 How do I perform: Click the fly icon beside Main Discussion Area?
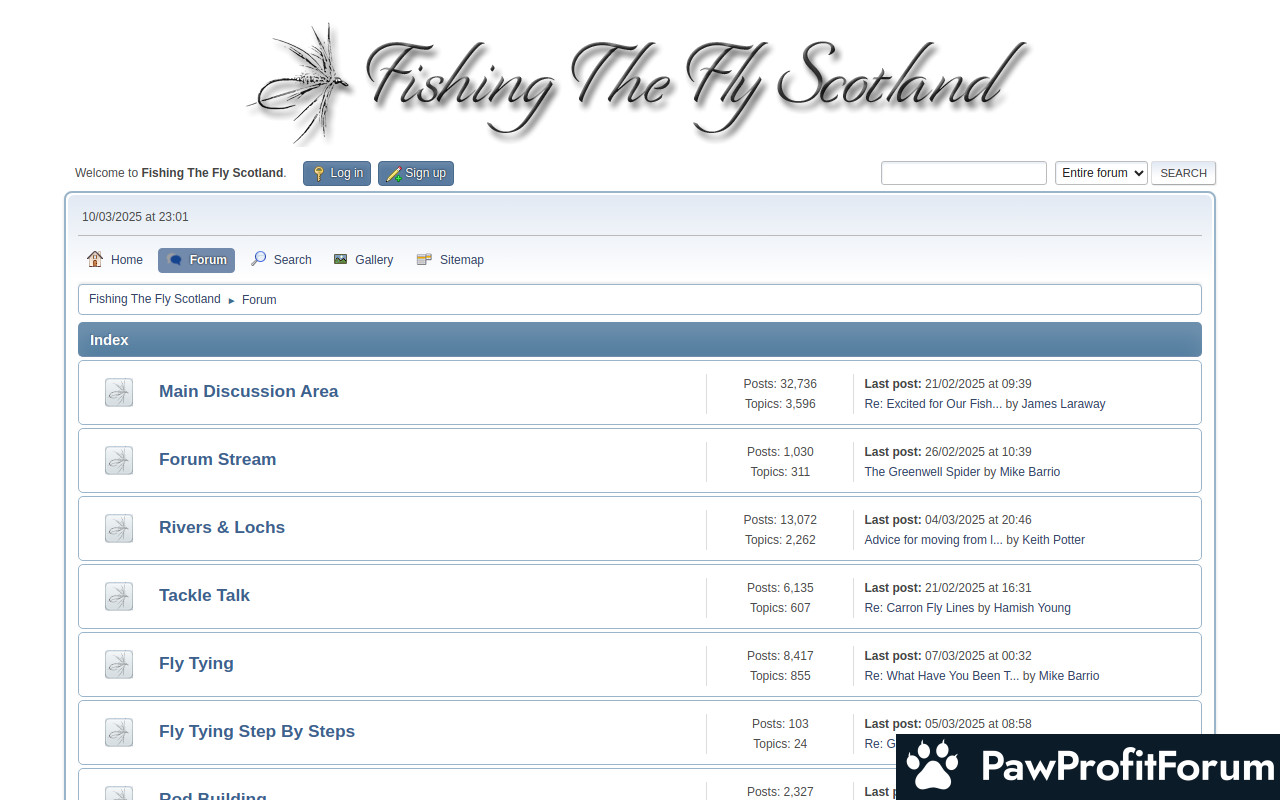119,392
